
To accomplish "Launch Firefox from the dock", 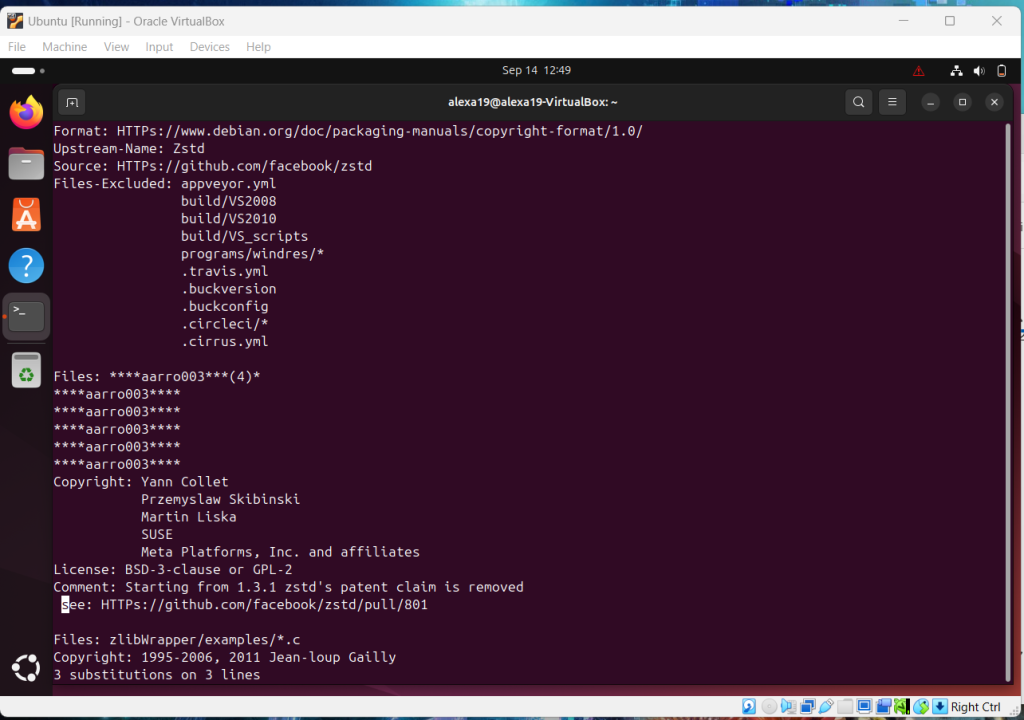I will click(26, 112).
